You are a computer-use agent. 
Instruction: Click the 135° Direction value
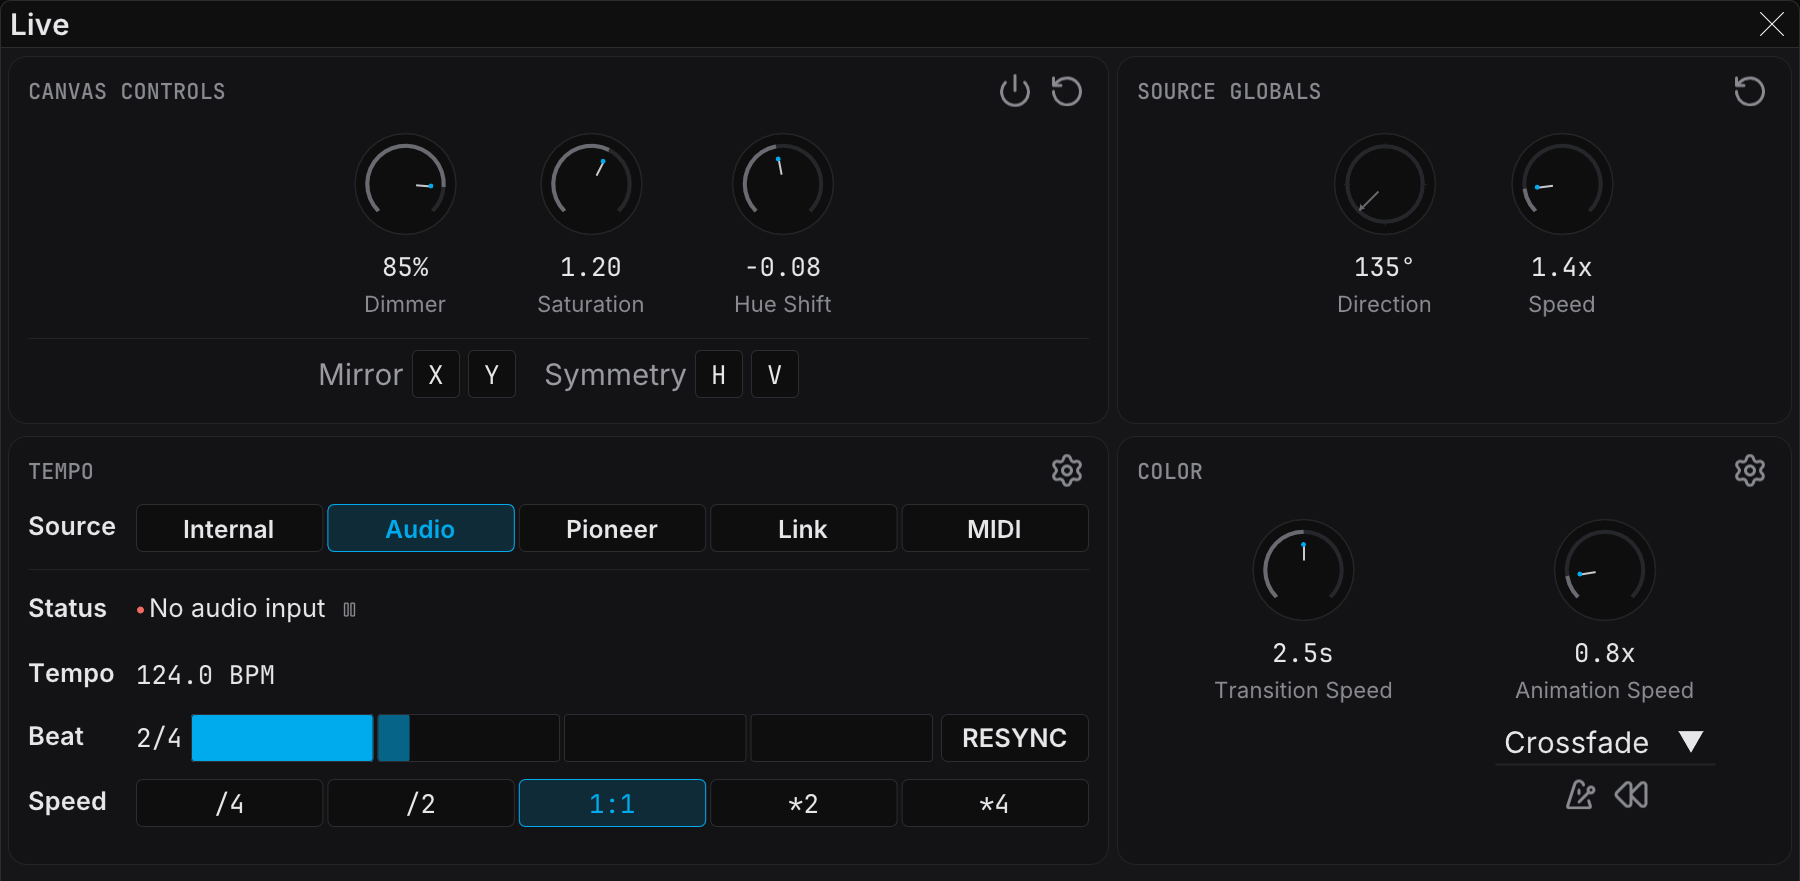(x=1384, y=267)
